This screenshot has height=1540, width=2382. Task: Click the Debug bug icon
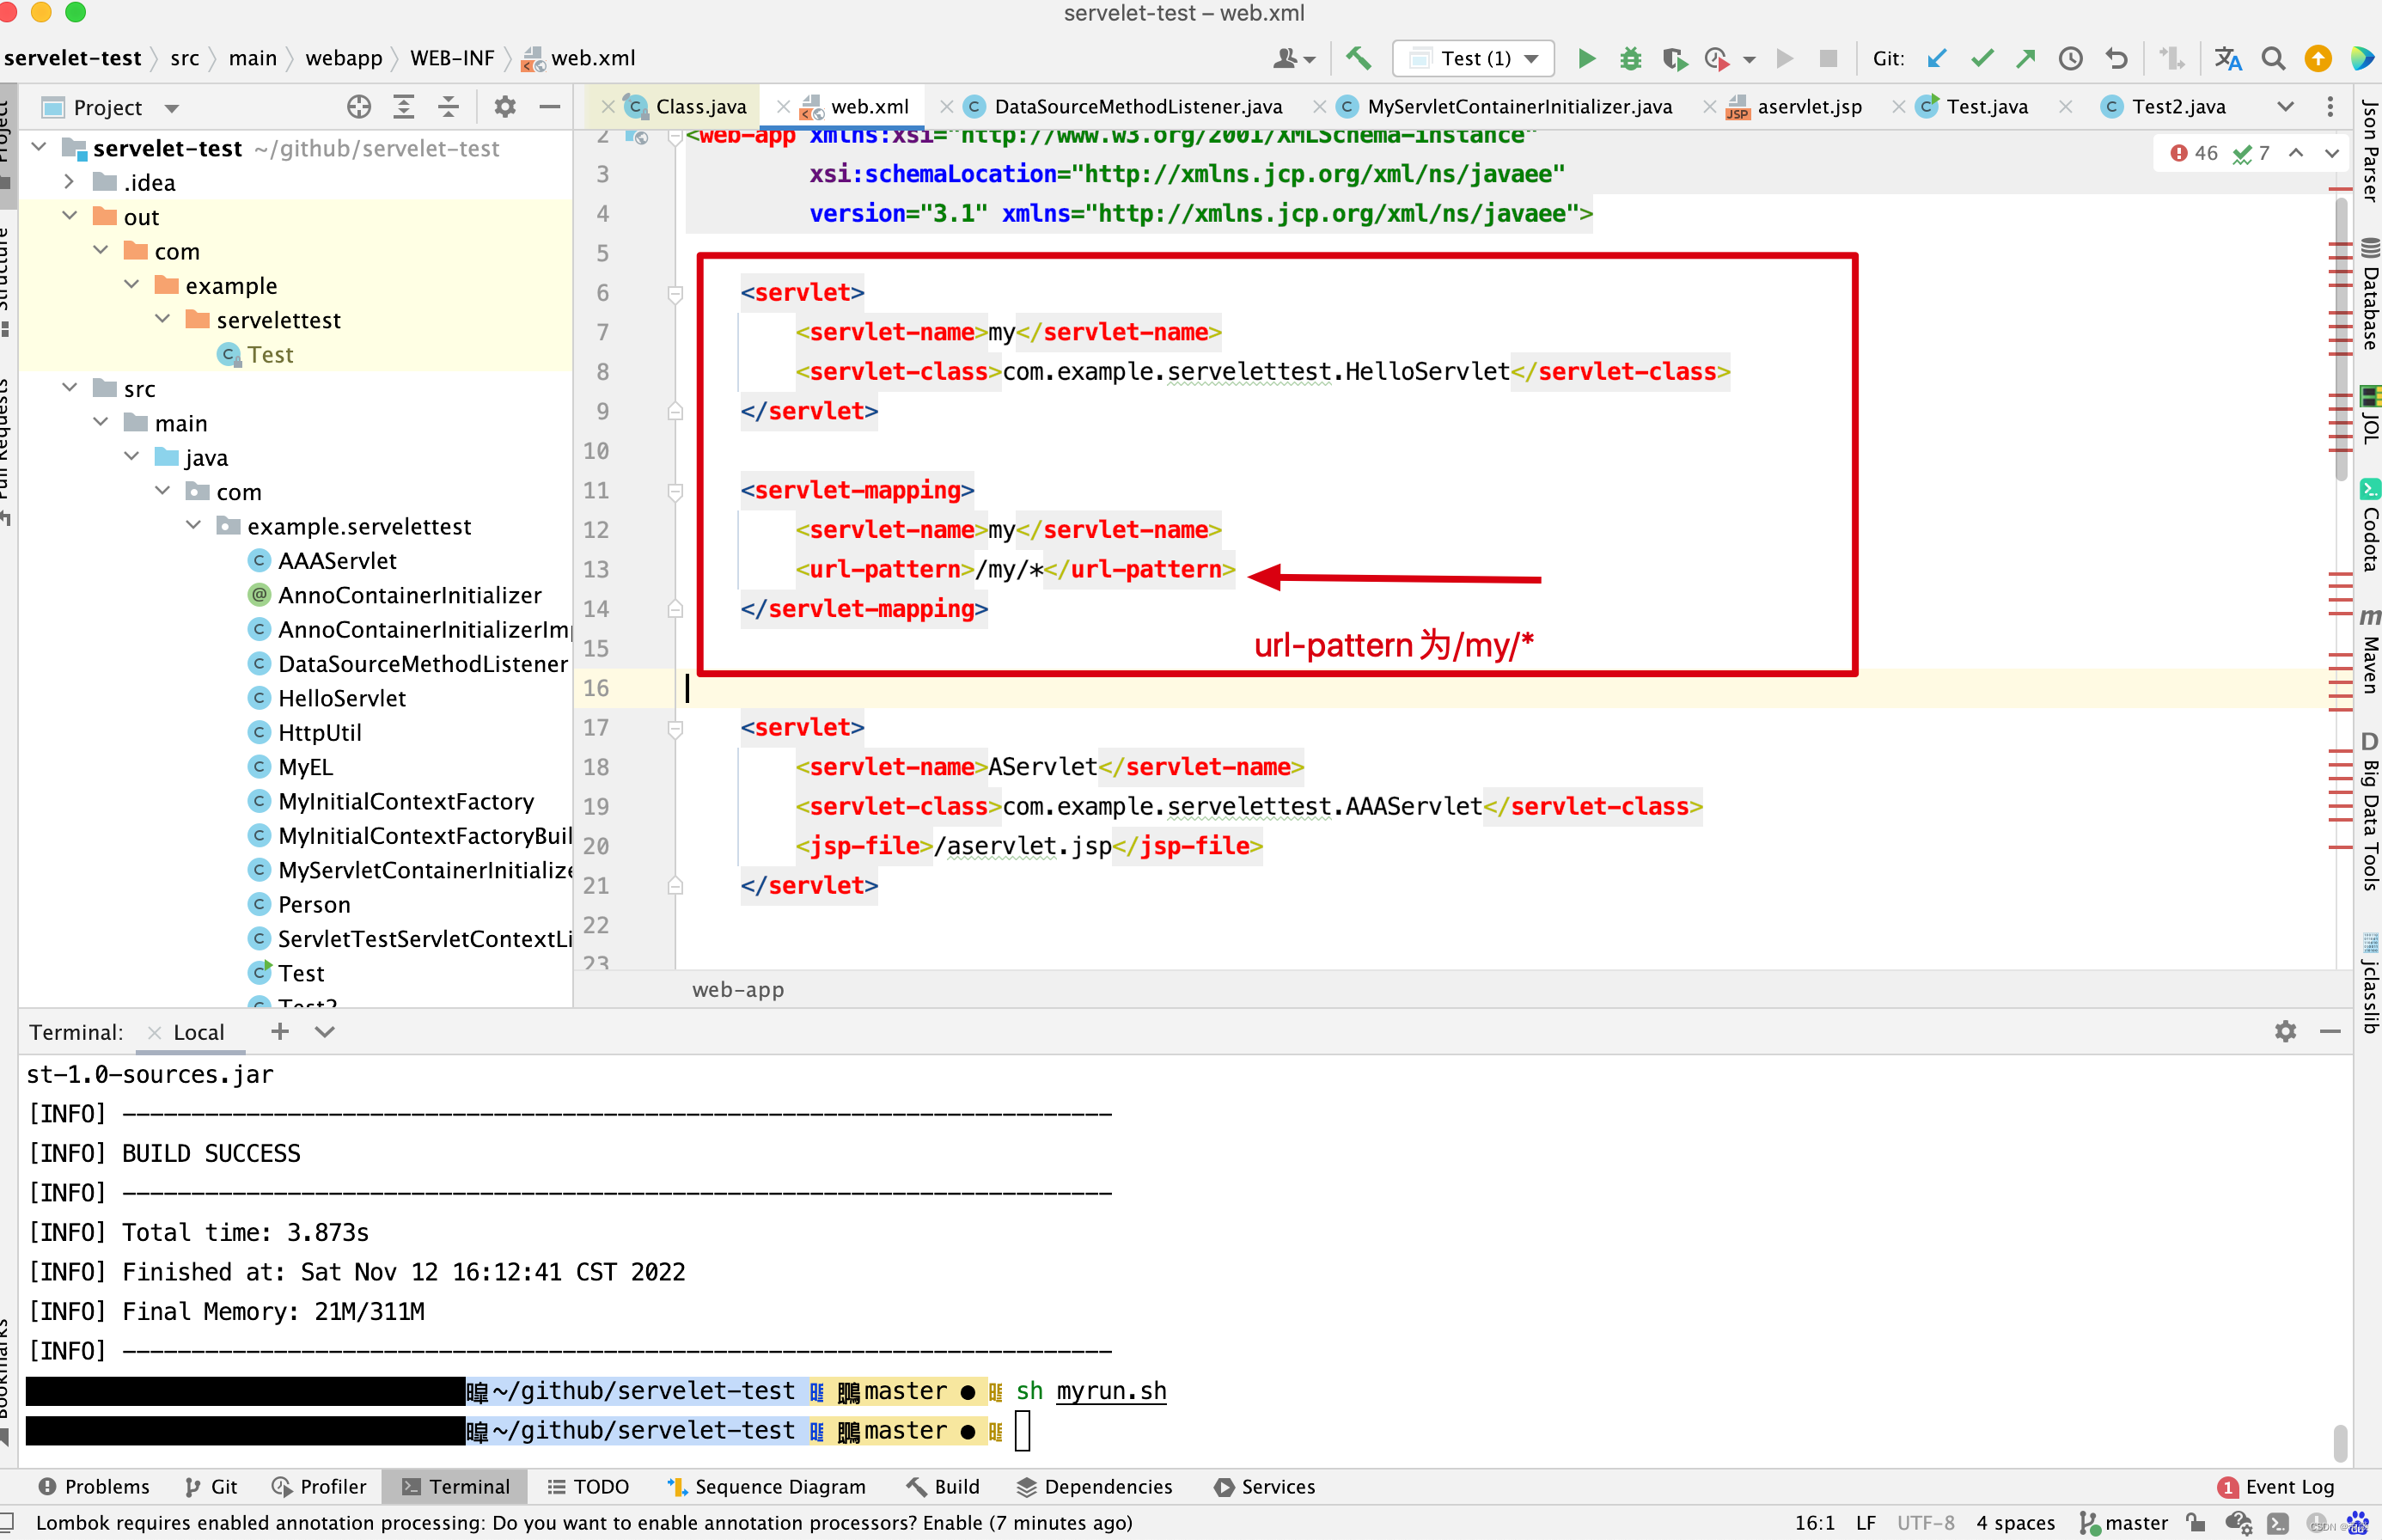point(1630,59)
